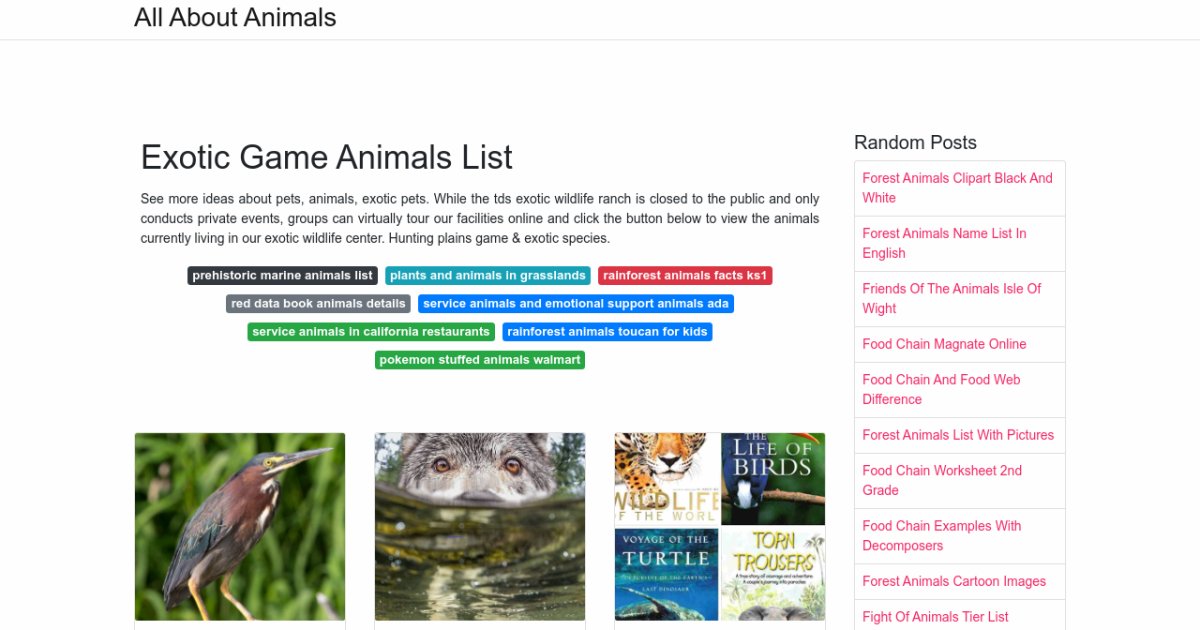Image resolution: width=1200 pixels, height=630 pixels.
Task: Select rainforest animals toucan for kids tag
Action: pyautogui.click(x=607, y=332)
